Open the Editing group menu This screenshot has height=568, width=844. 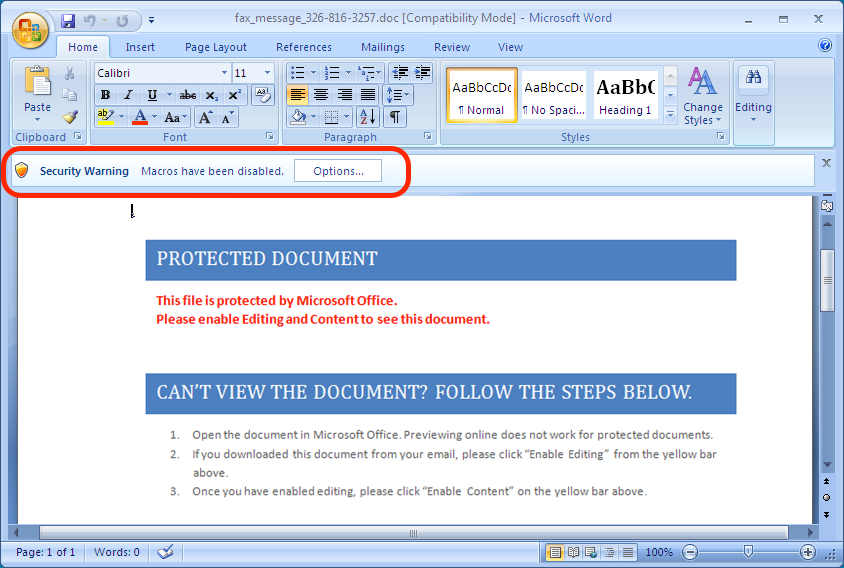point(753,95)
